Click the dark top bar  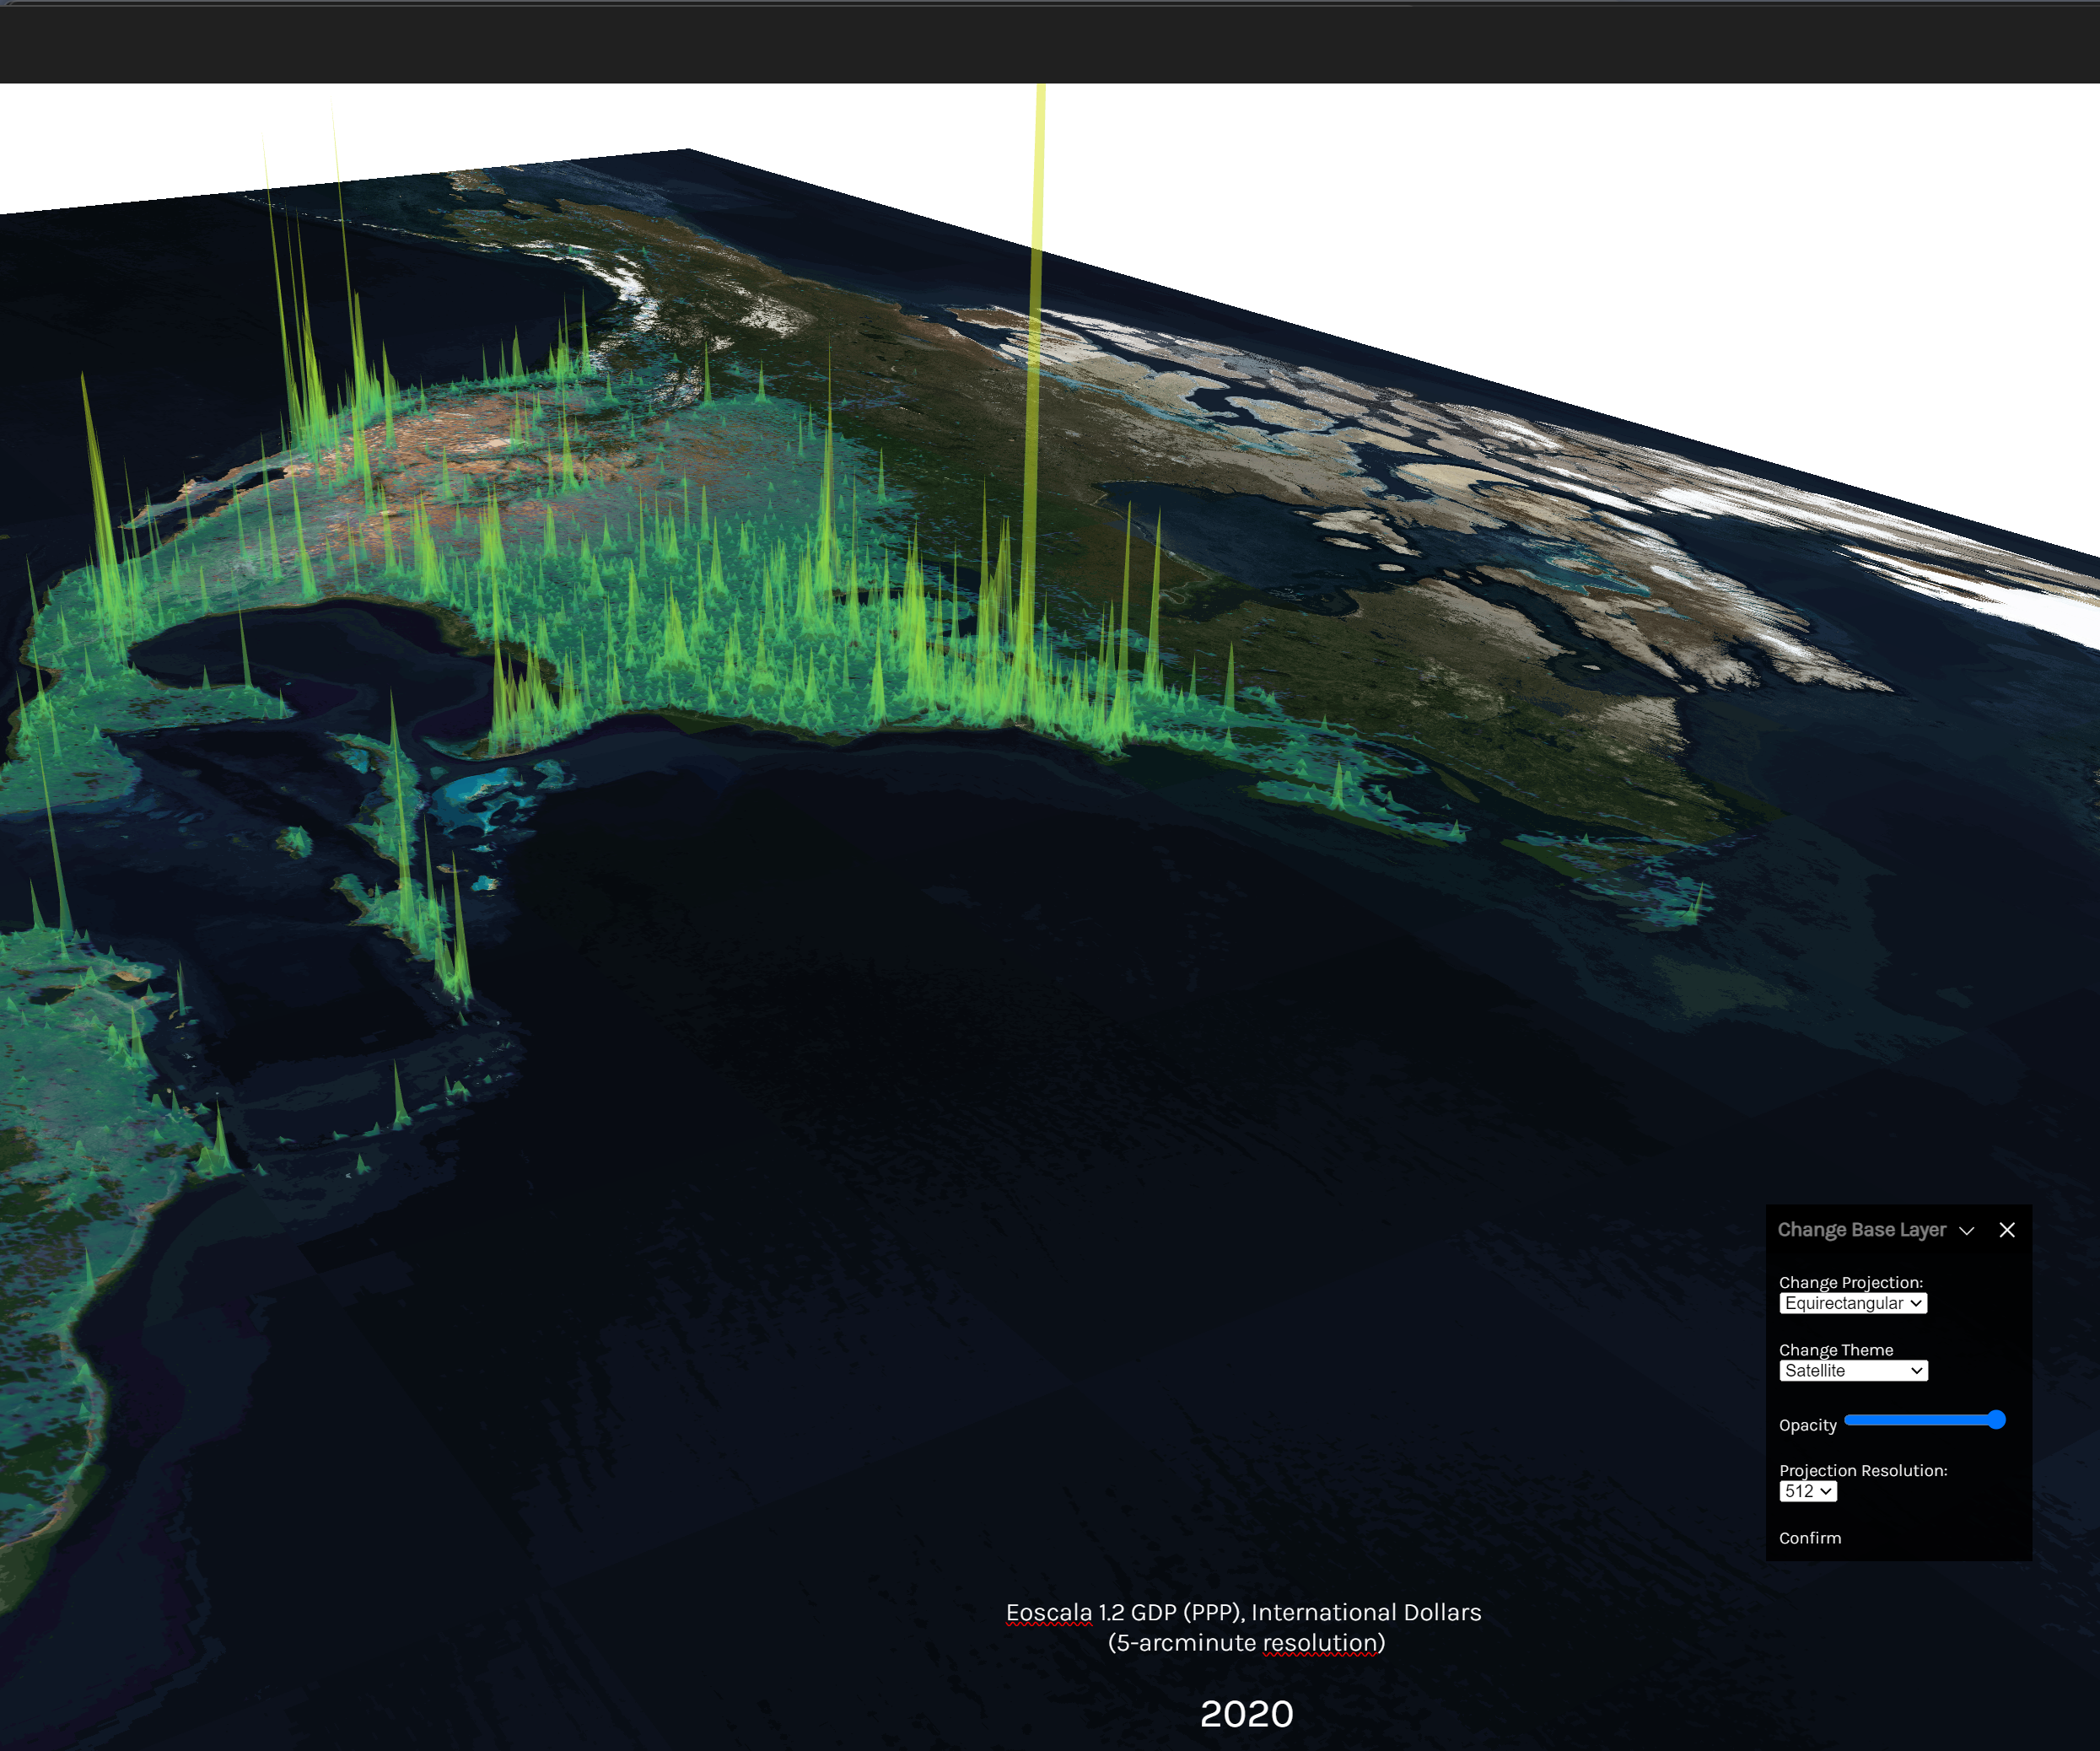tap(1050, 42)
